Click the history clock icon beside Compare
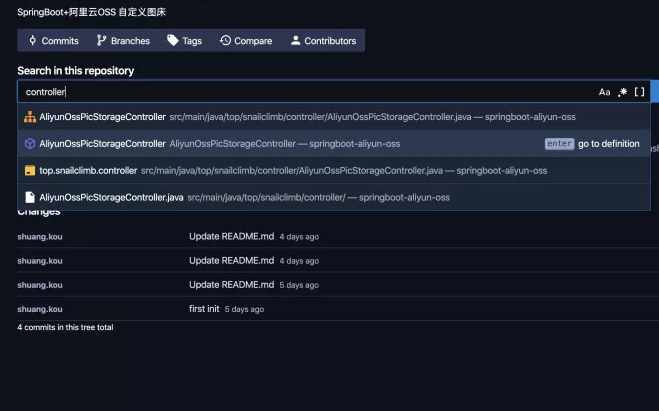The image size is (659, 411). 225,40
